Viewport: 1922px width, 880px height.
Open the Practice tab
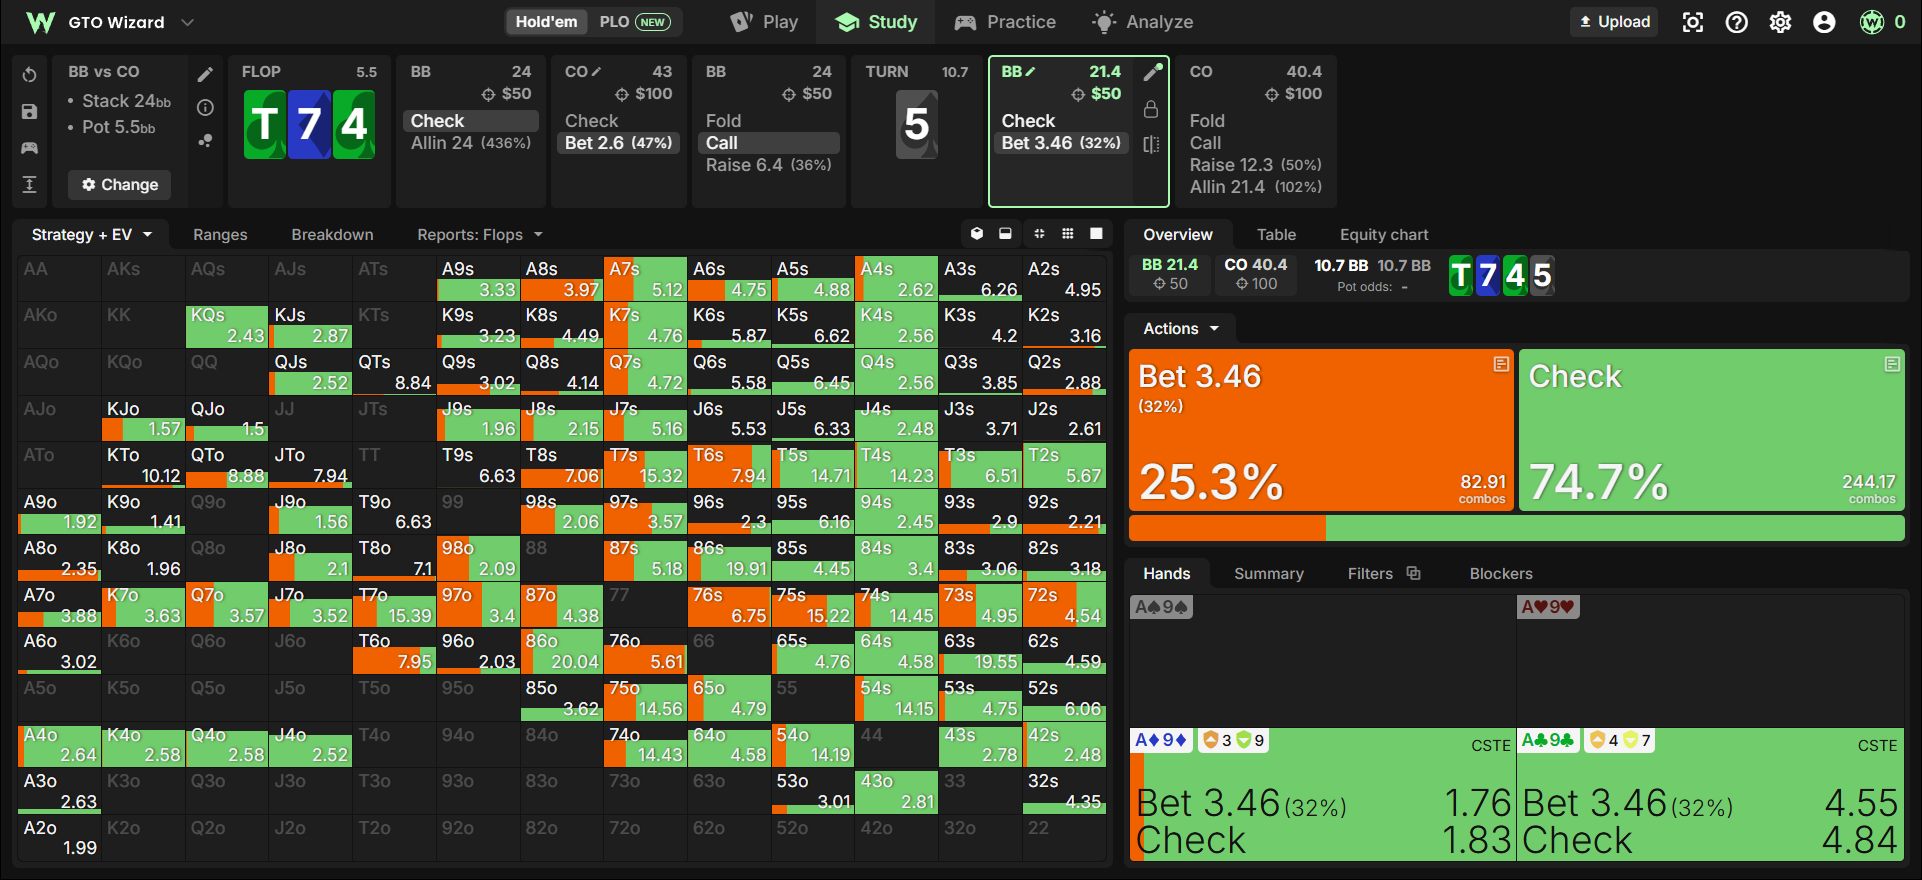click(1005, 22)
